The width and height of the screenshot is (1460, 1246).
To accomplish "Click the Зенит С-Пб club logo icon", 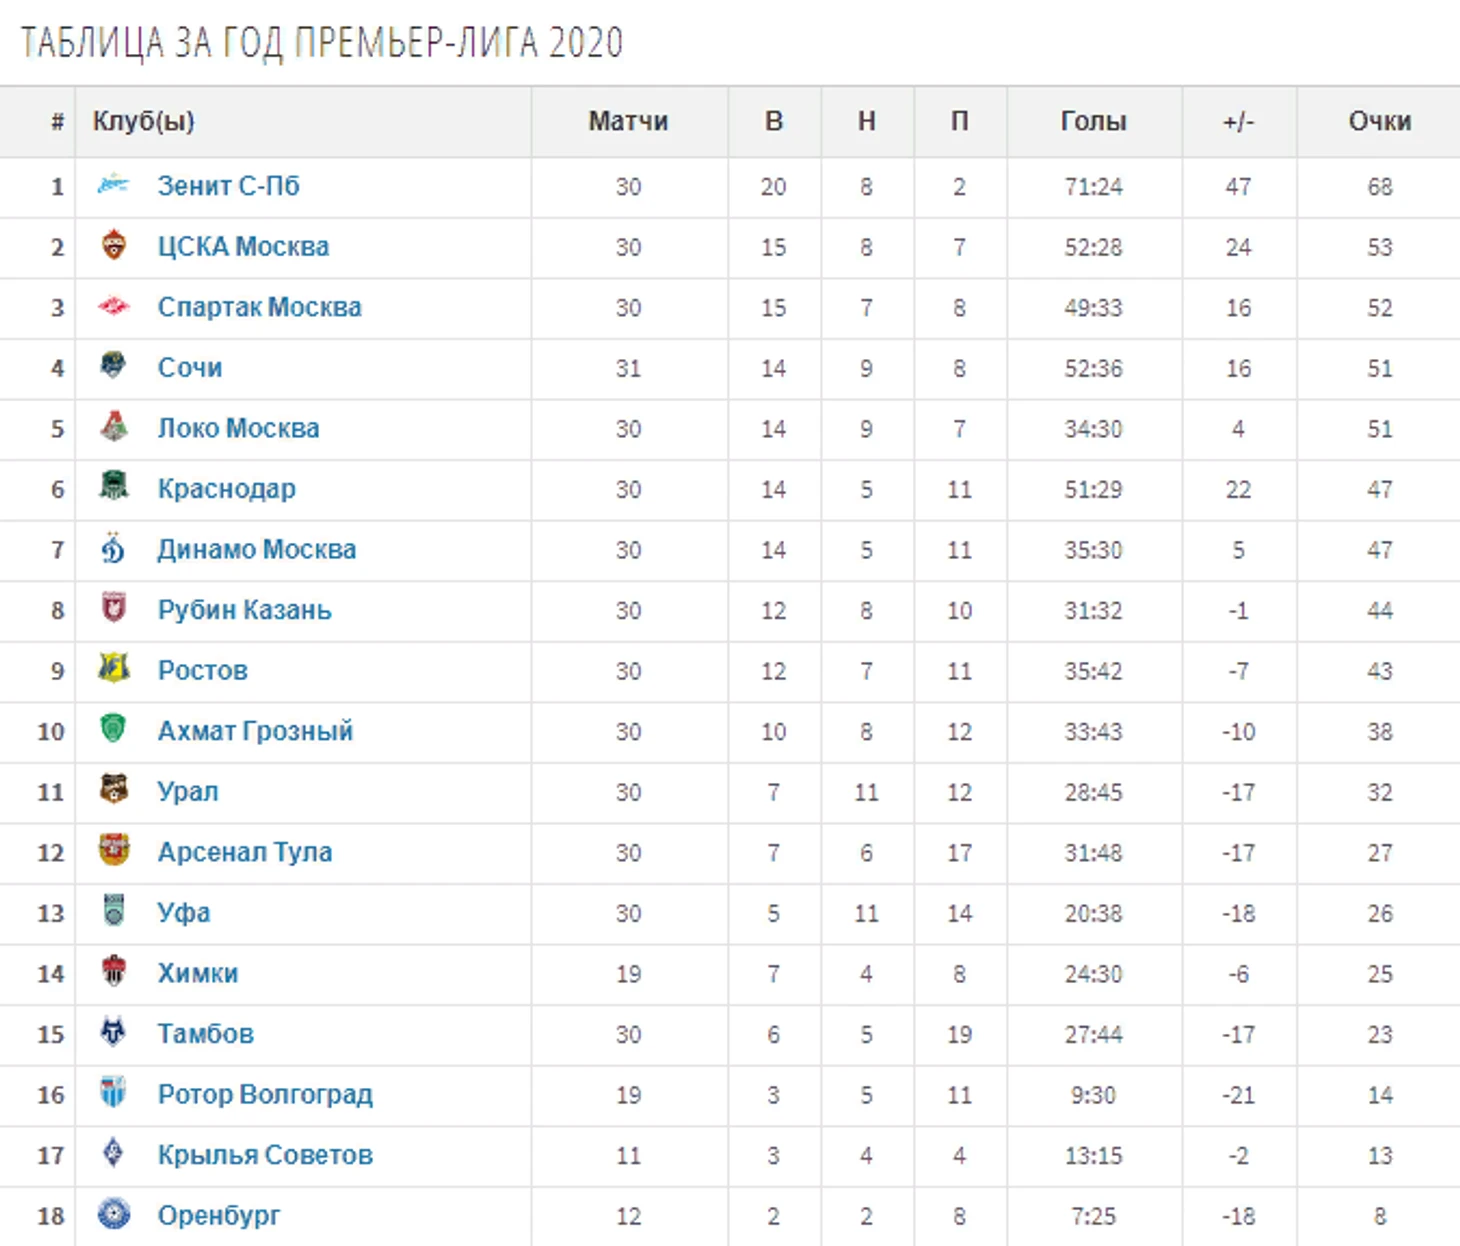I will point(113,184).
